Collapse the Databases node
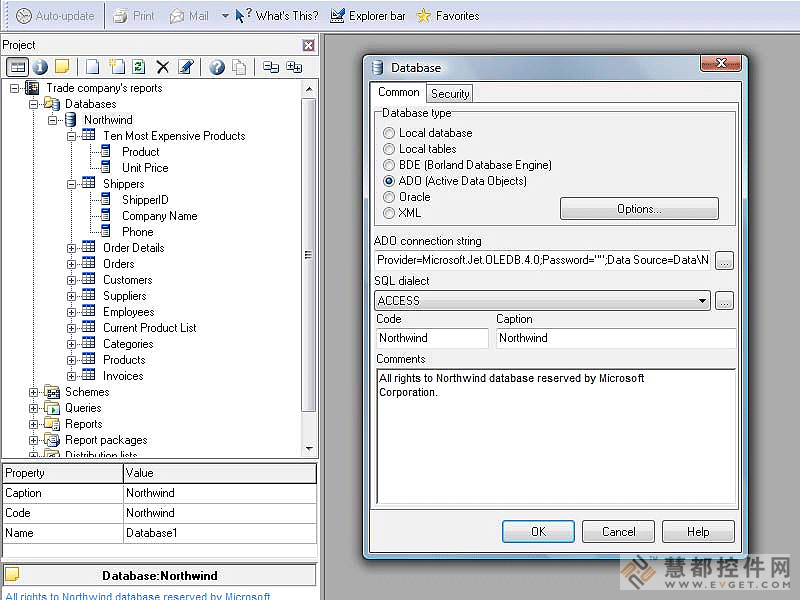The height and width of the screenshot is (600, 800). [33, 104]
